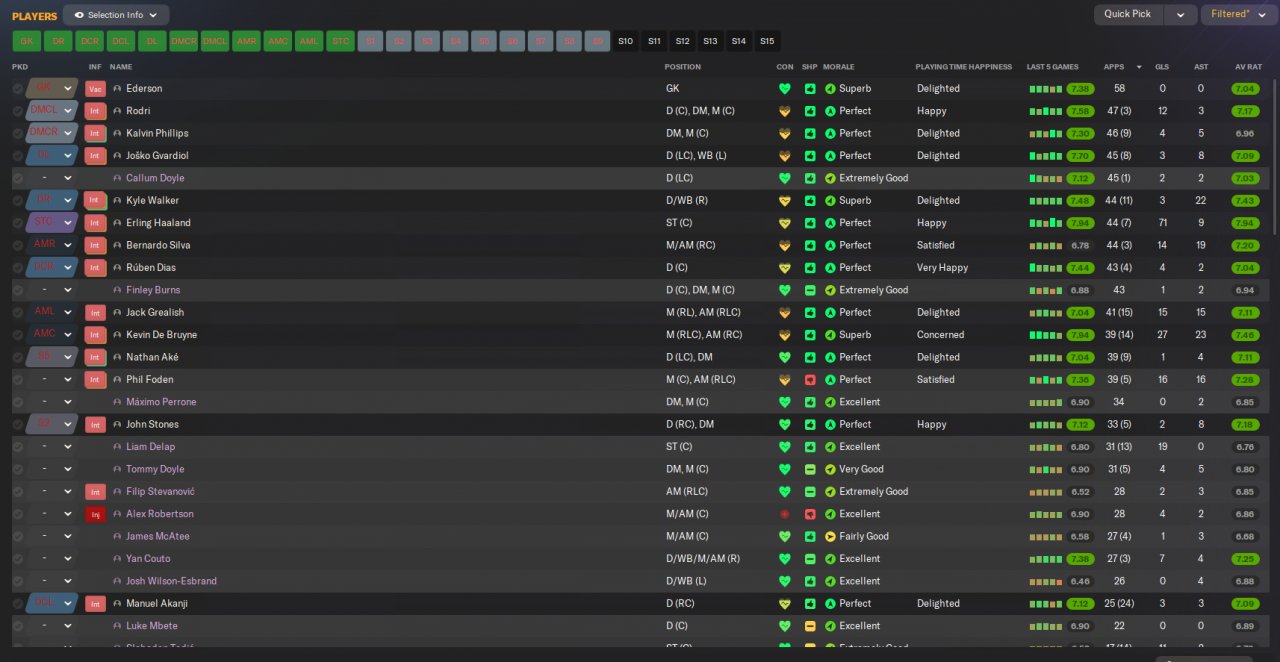Click Kyle Walker's match sharpness icon
1280x662 pixels.
(x=810, y=201)
